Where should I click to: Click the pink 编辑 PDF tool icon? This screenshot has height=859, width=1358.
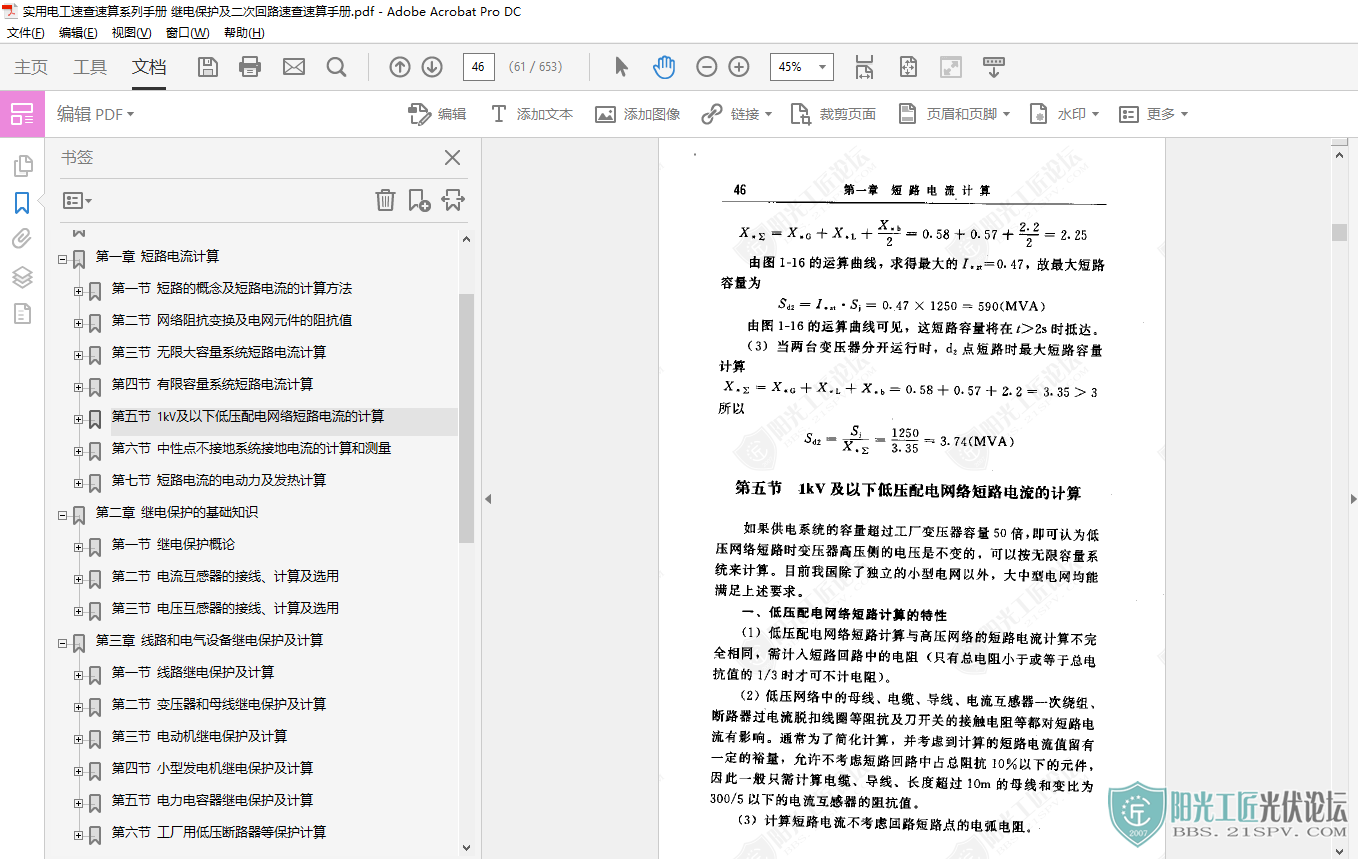(22, 114)
